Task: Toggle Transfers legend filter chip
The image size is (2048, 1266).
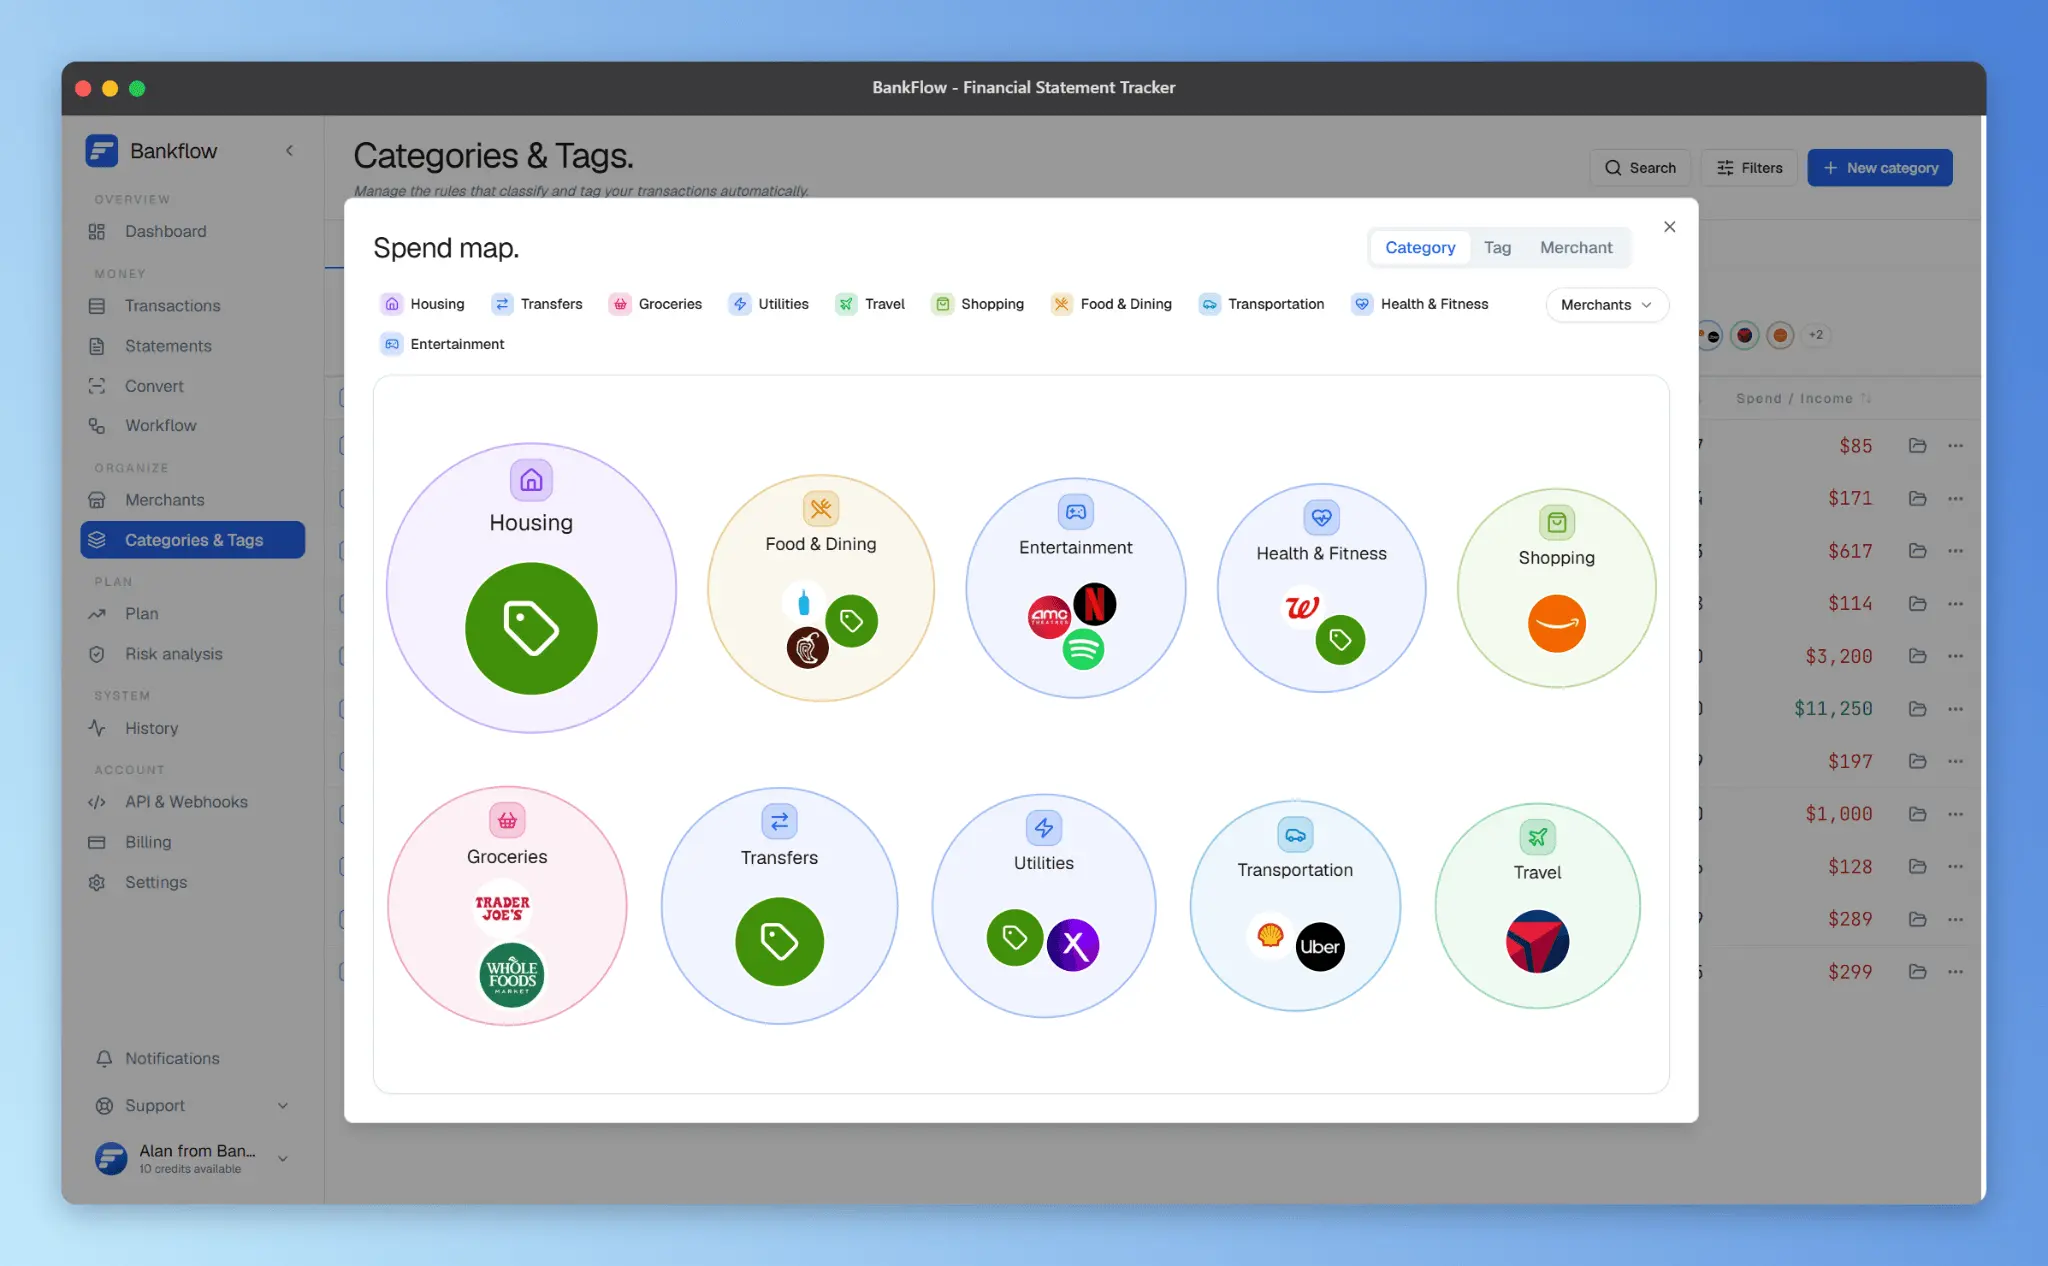Action: click(x=537, y=304)
